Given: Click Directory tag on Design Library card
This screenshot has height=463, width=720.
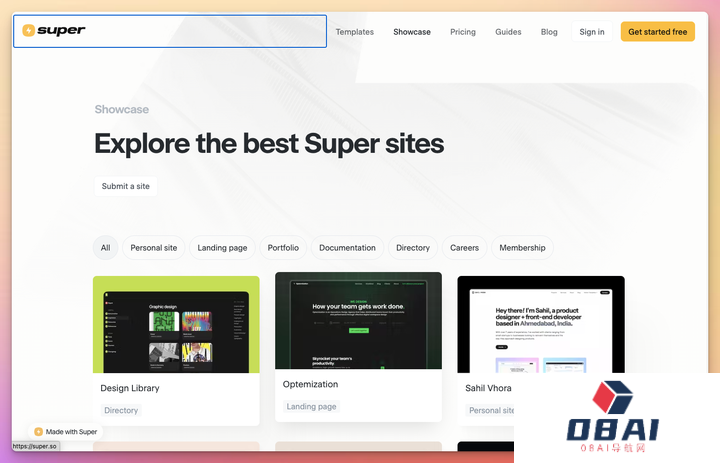Looking at the screenshot, I should click(121, 410).
